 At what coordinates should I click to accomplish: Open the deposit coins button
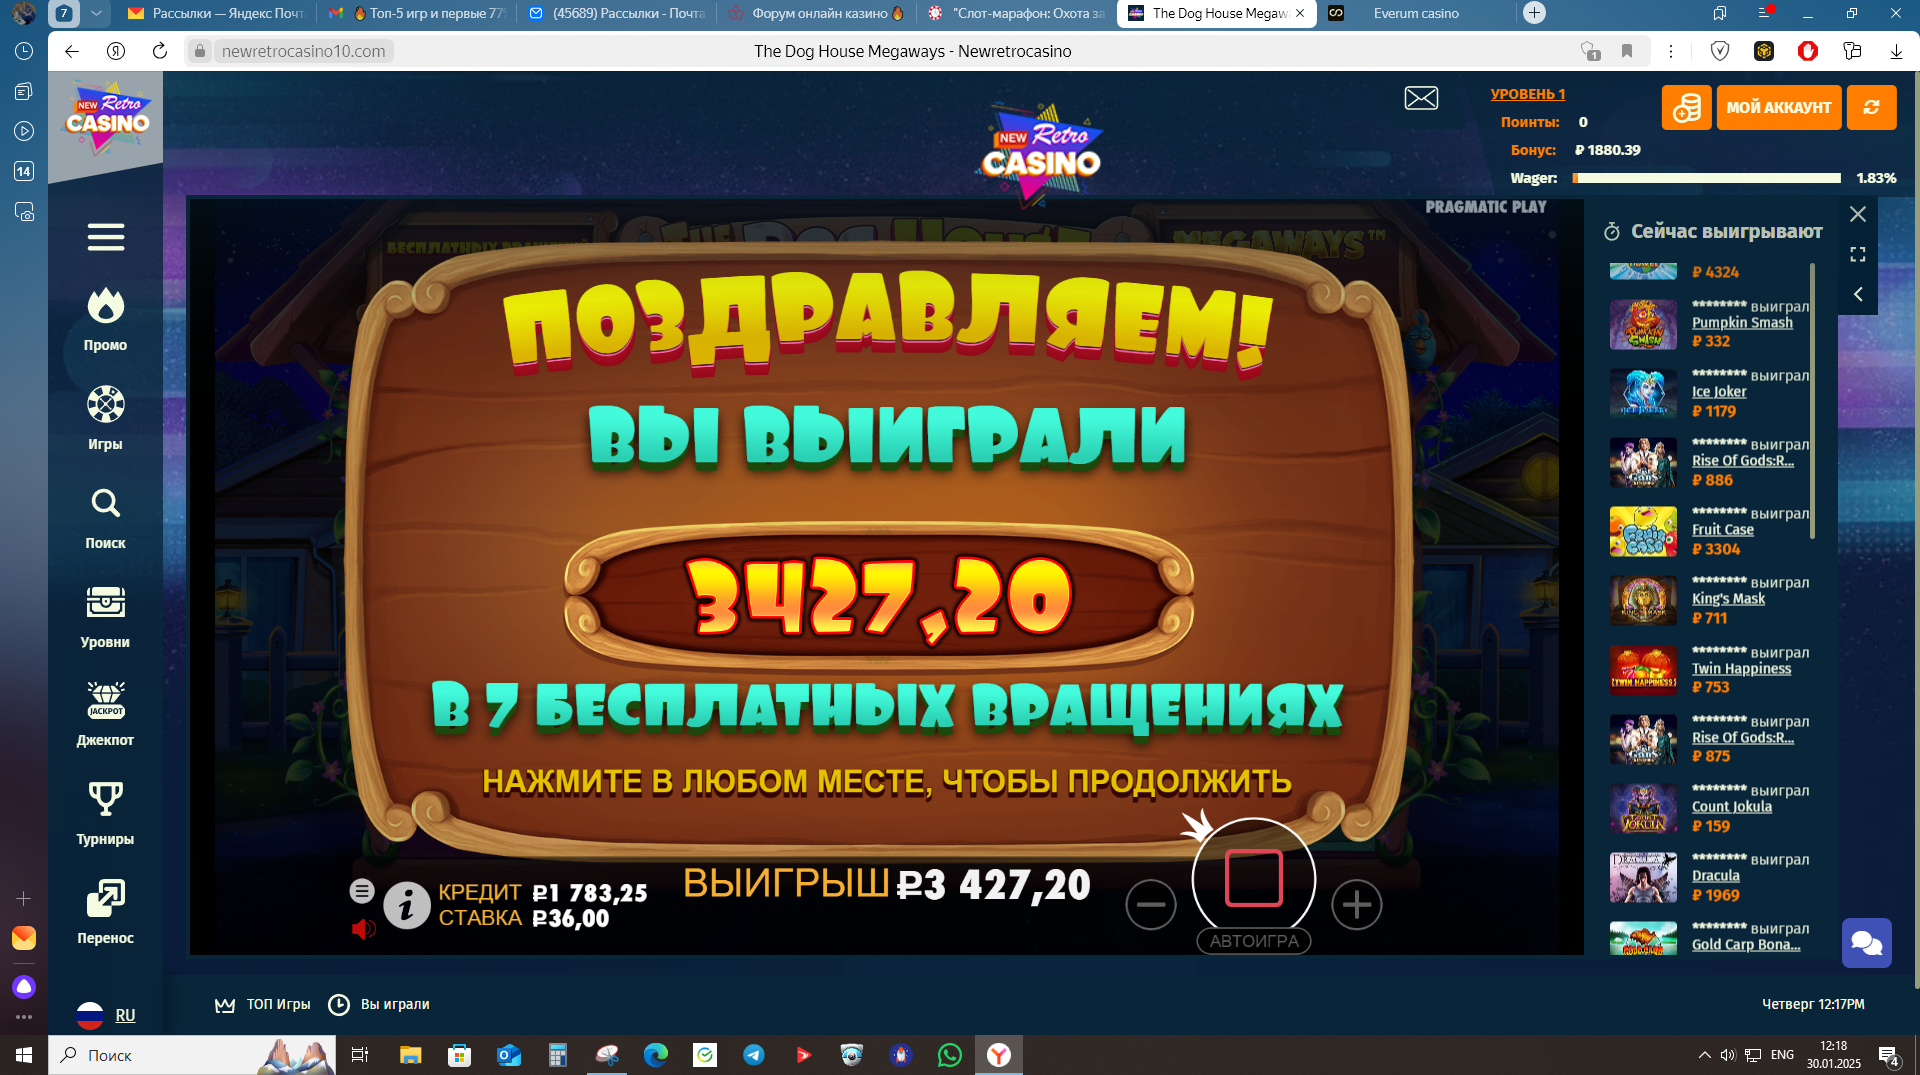1686,107
